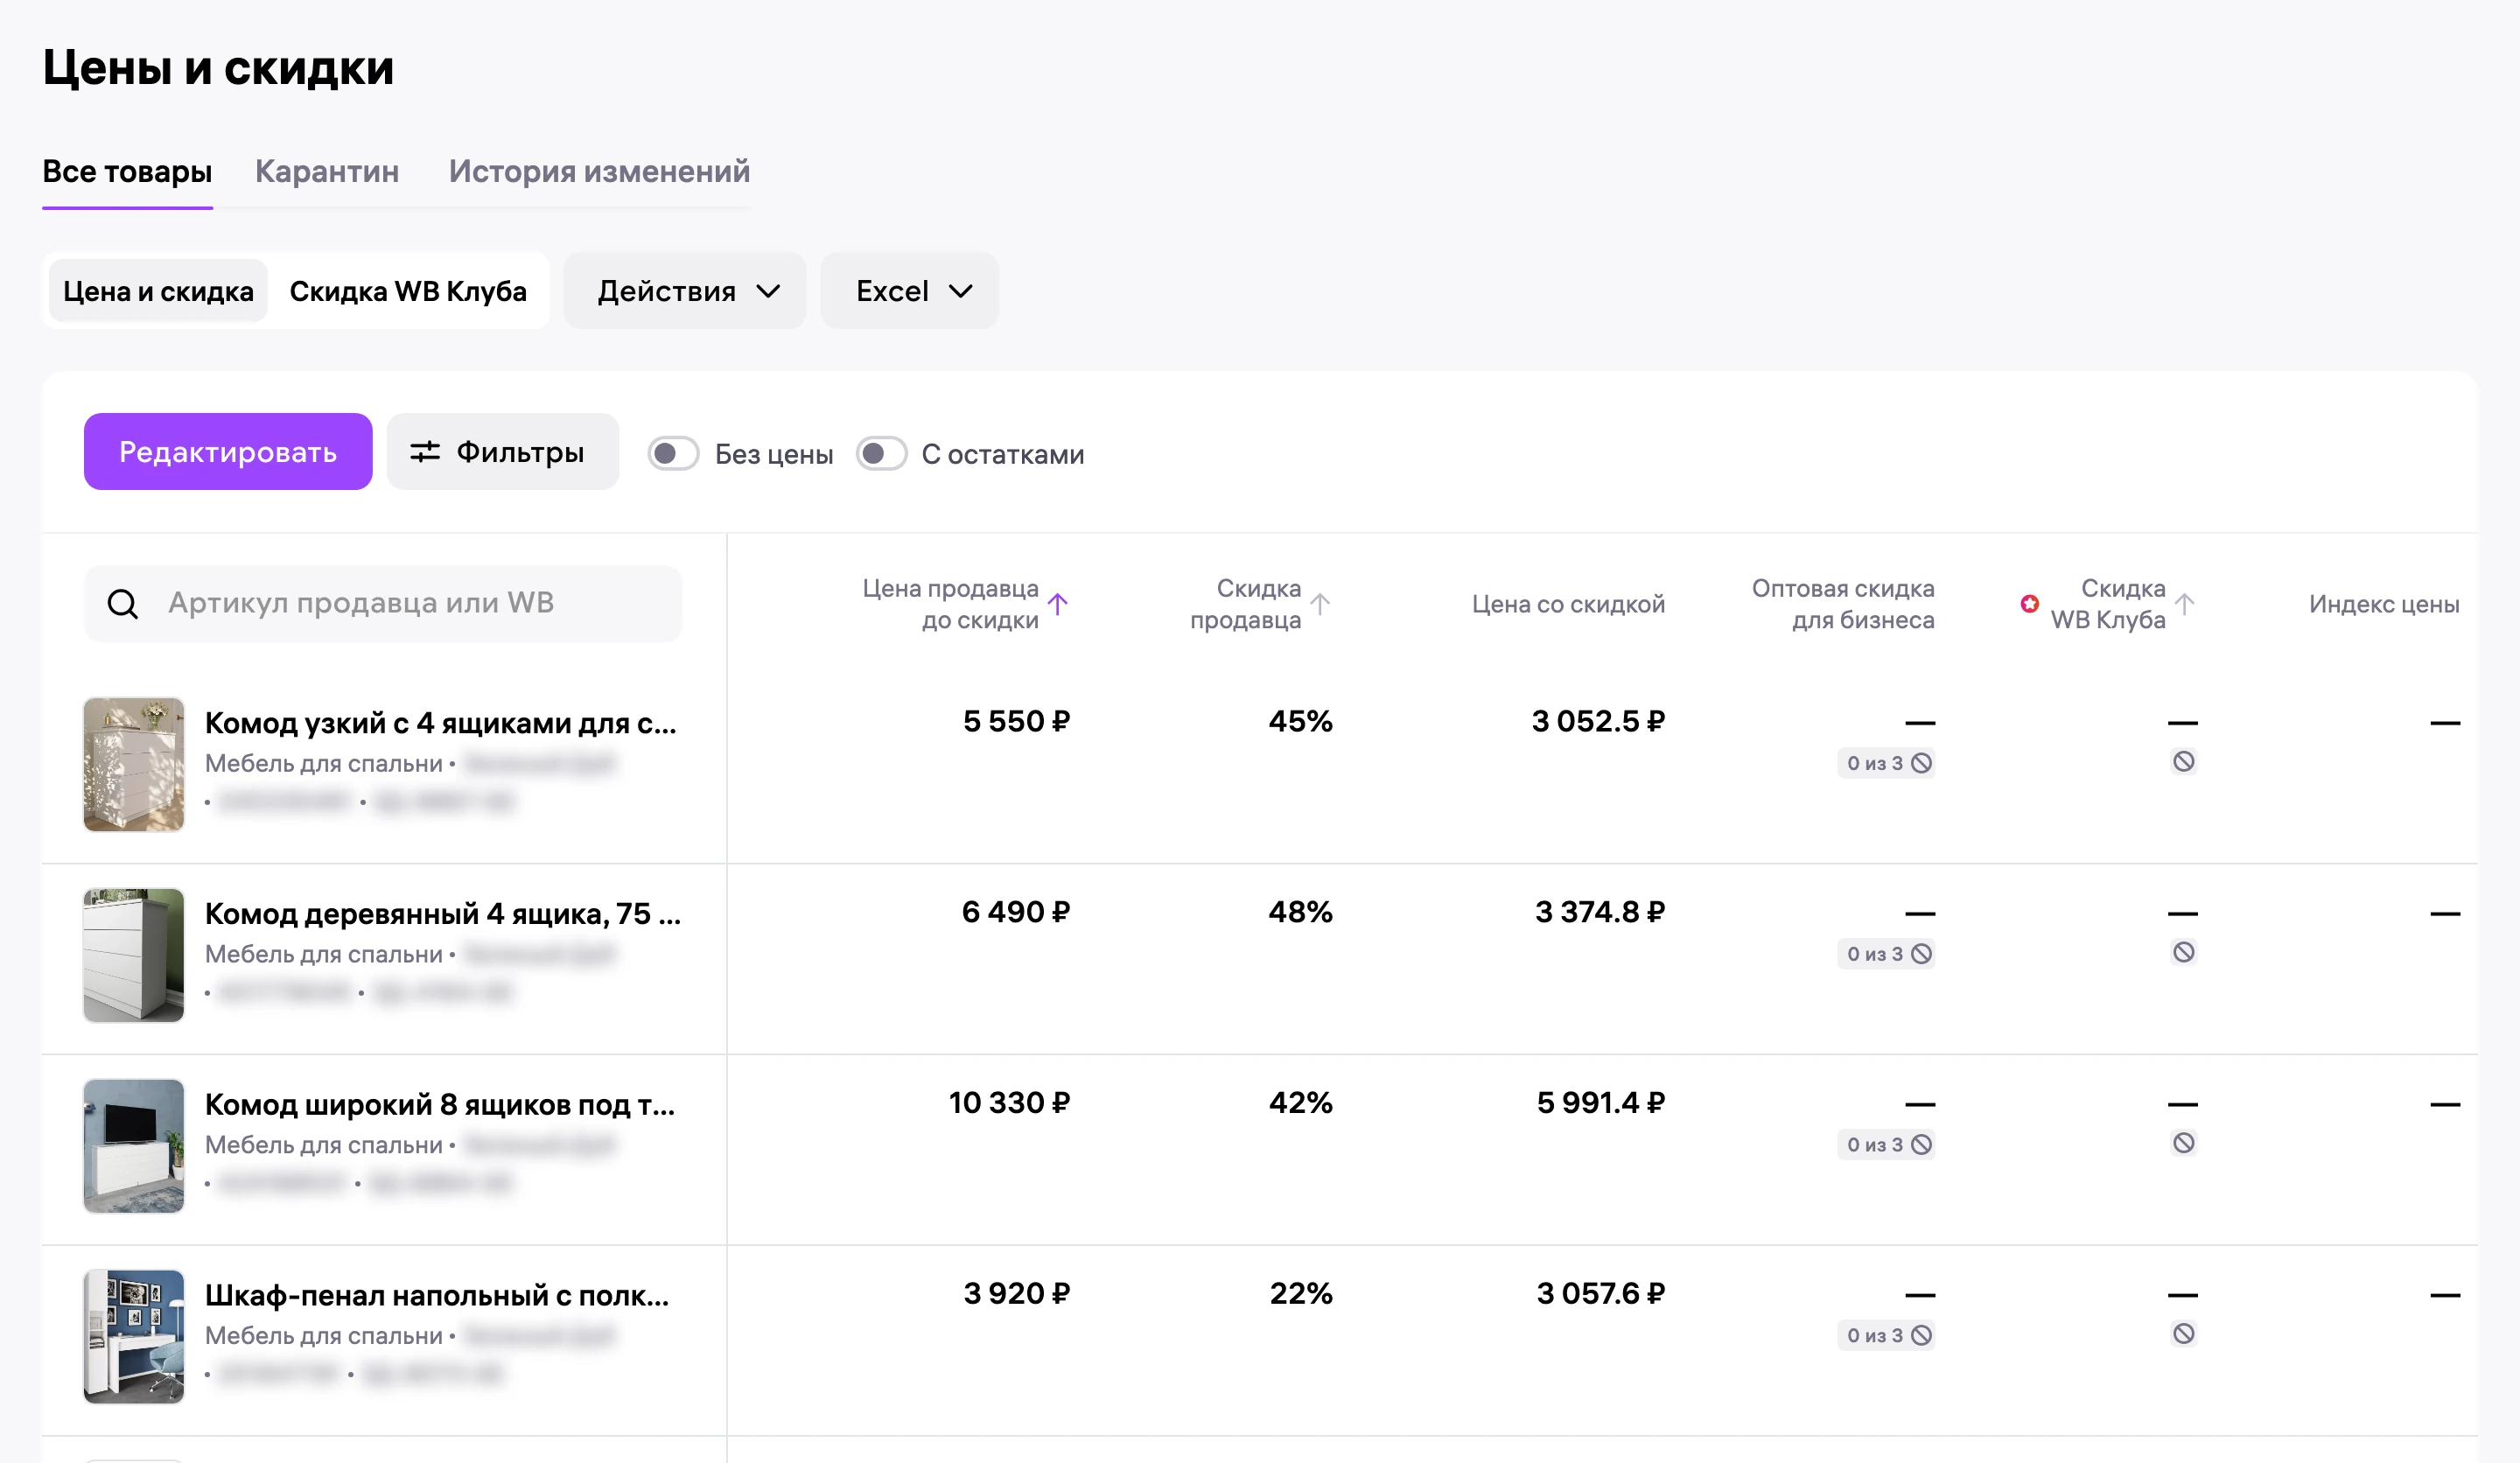The width and height of the screenshot is (2520, 1463).
Task: Click the 'Редактировать' button
Action: coord(228,452)
